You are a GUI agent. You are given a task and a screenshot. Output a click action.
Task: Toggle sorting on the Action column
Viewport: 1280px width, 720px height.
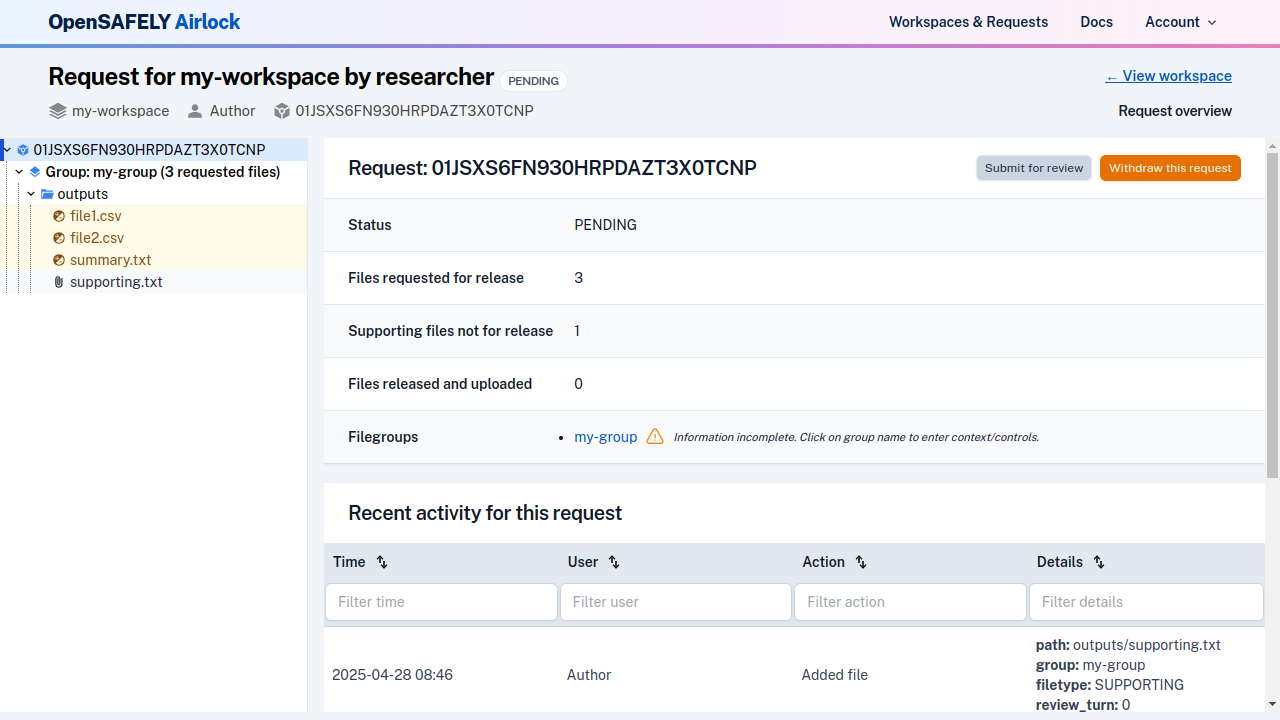pos(860,562)
